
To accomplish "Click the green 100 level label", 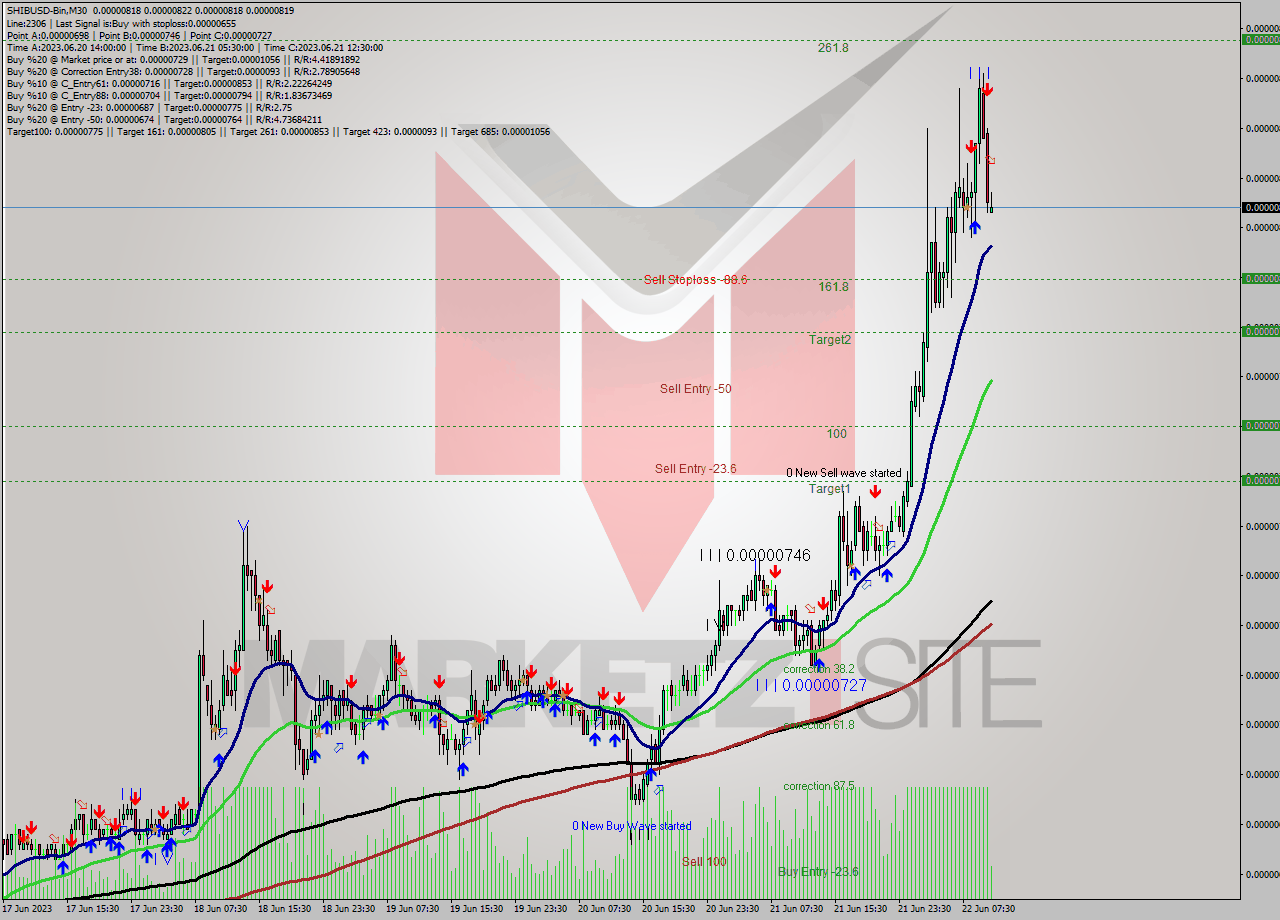I will point(837,434).
